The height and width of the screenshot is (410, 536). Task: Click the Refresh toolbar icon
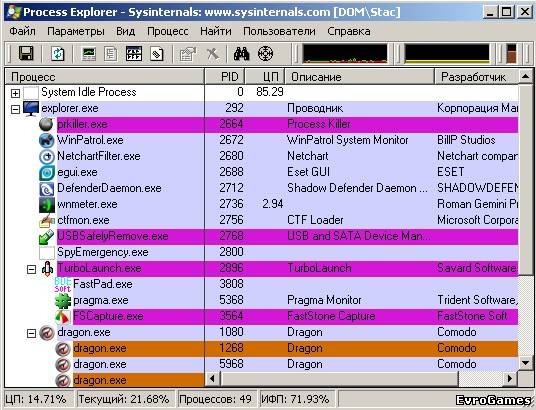[57, 54]
